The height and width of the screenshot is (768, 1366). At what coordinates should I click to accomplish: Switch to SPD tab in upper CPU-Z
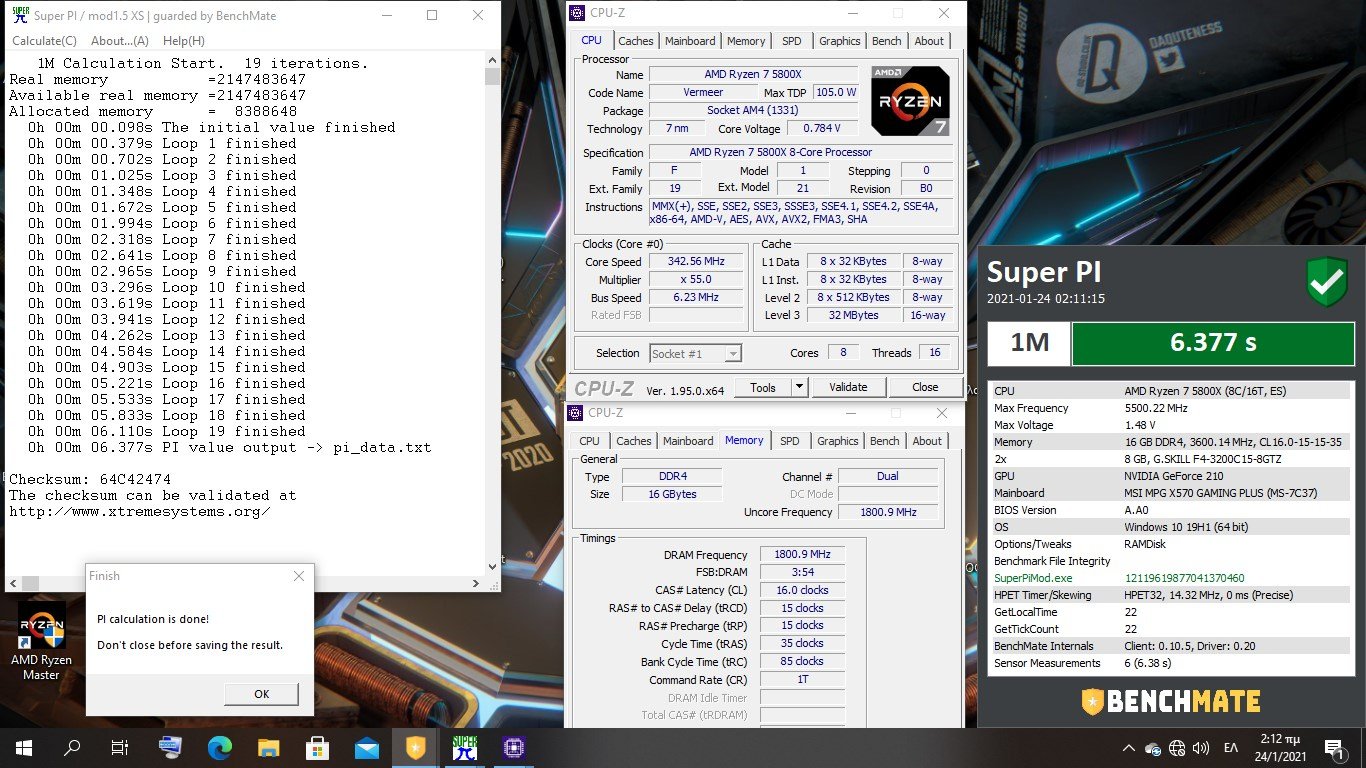[791, 41]
